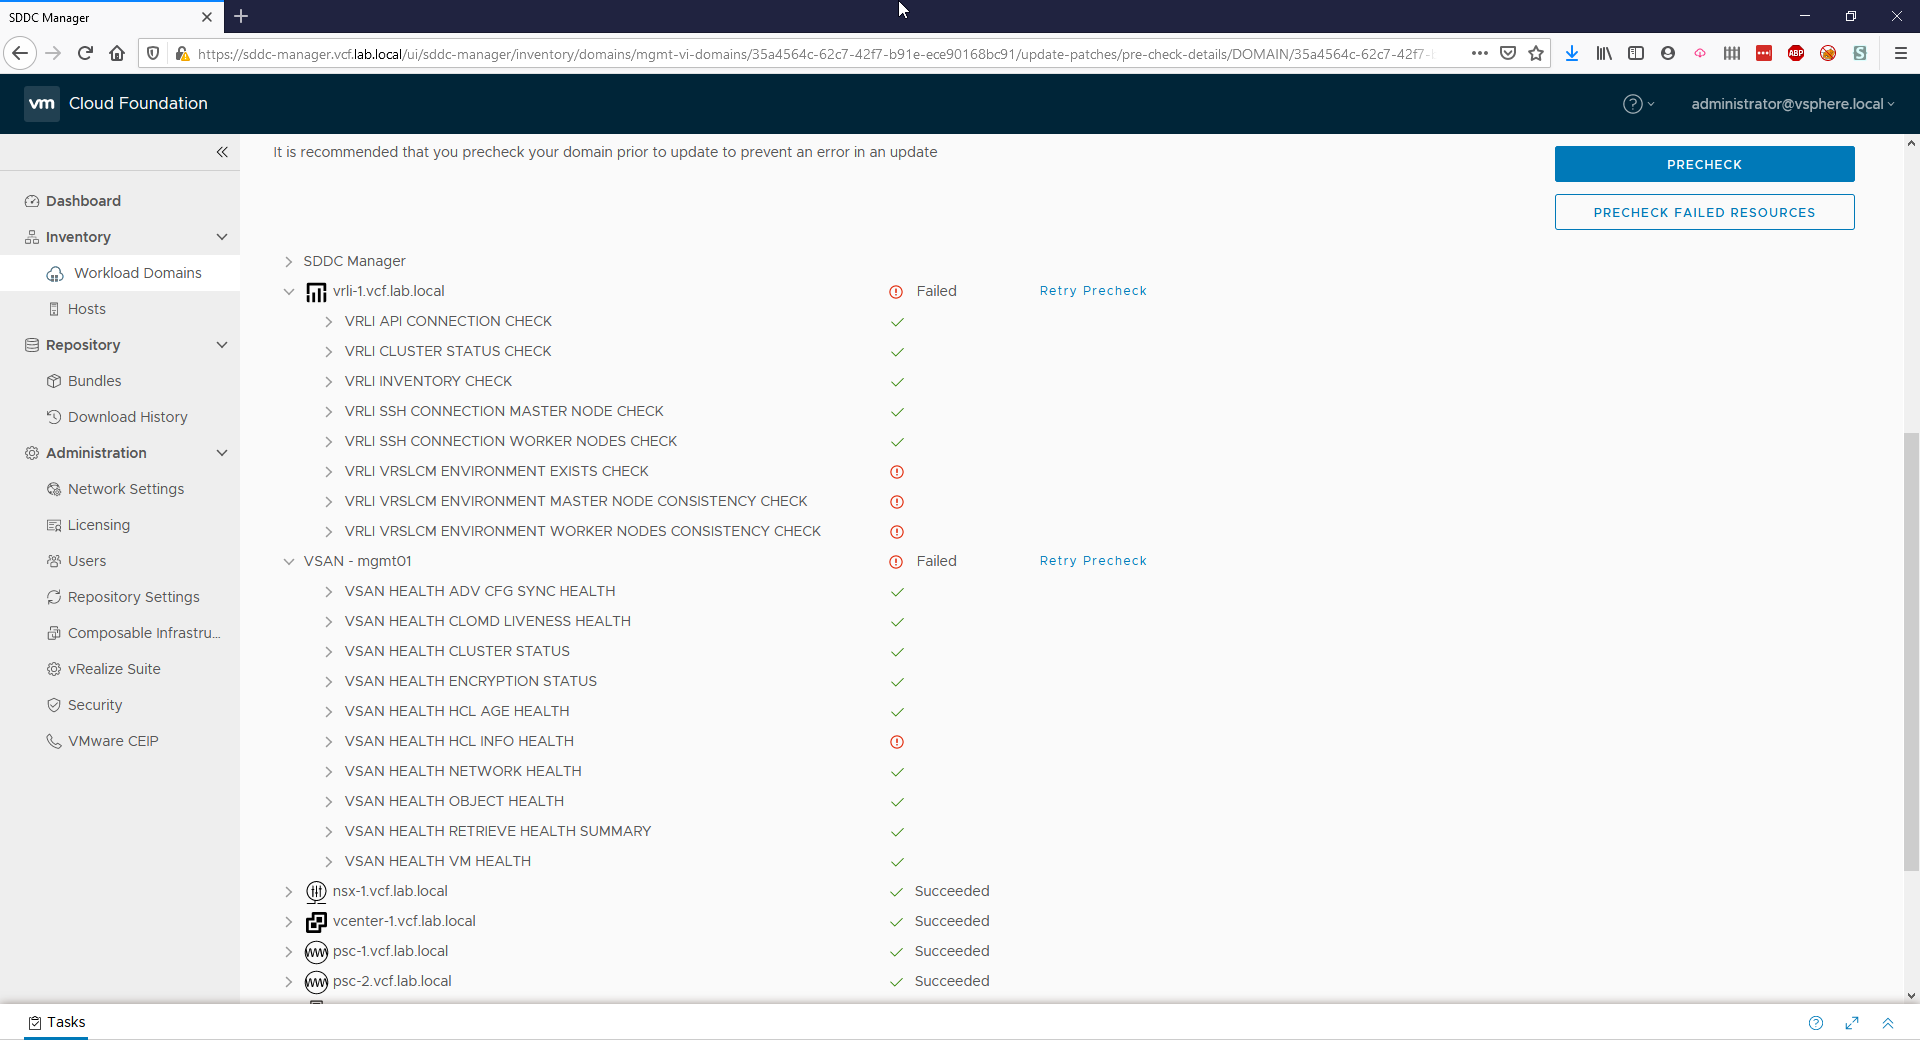Click the help icon in Tasks bar
1920x1040 pixels.
[1816, 1023]
